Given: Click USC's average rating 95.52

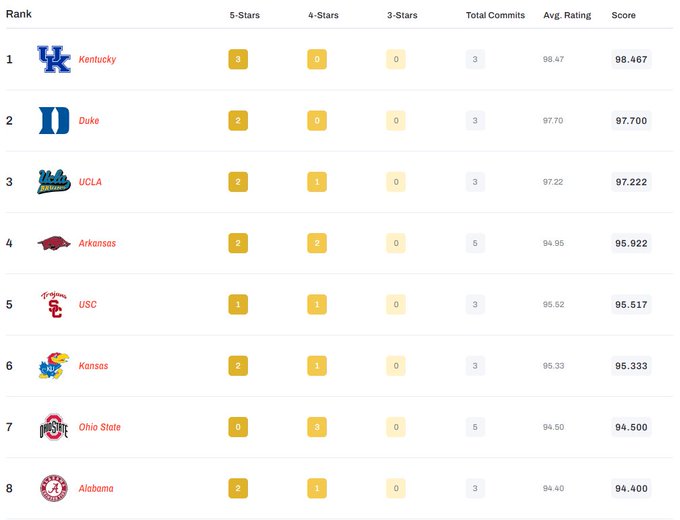Looking at the screenshot, I should point(553,304).
